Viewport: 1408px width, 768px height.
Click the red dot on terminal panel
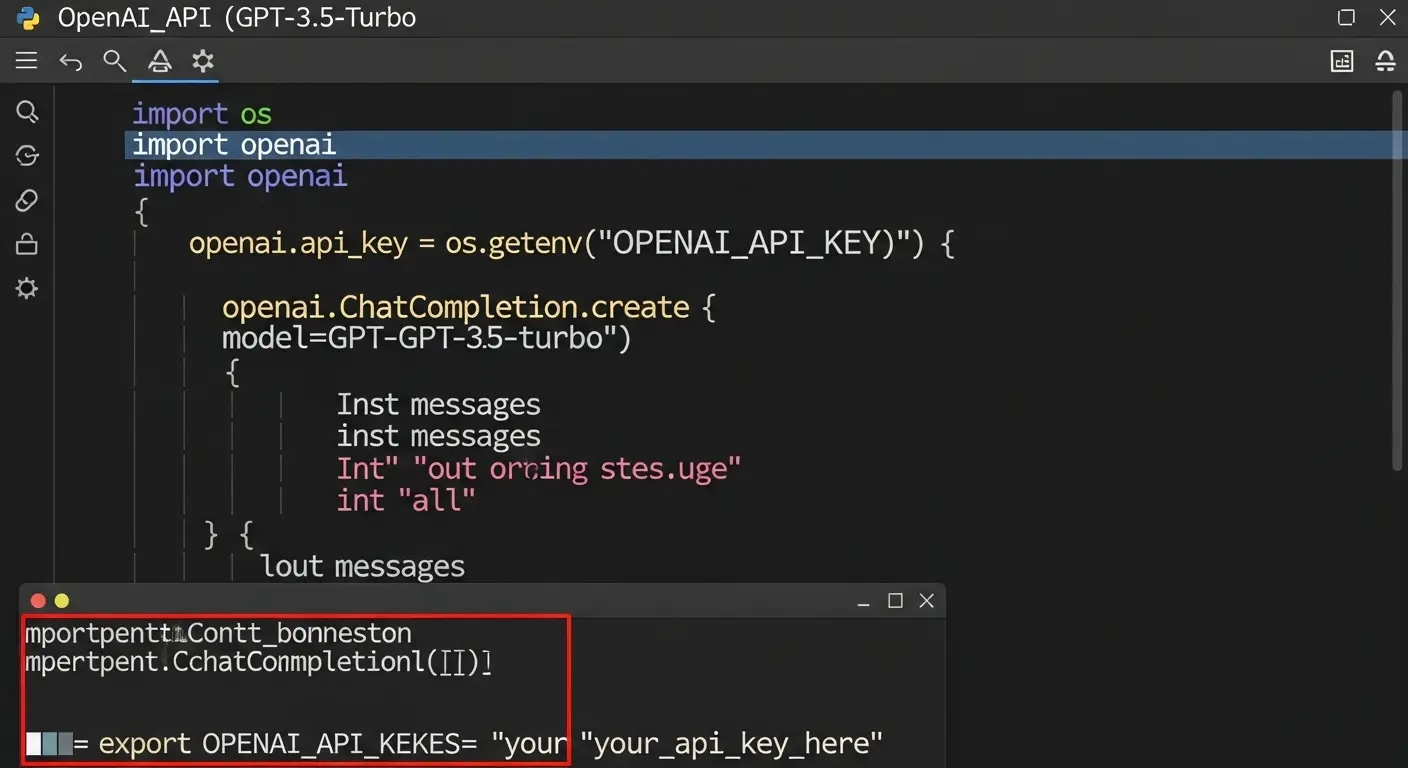[38, 601]
